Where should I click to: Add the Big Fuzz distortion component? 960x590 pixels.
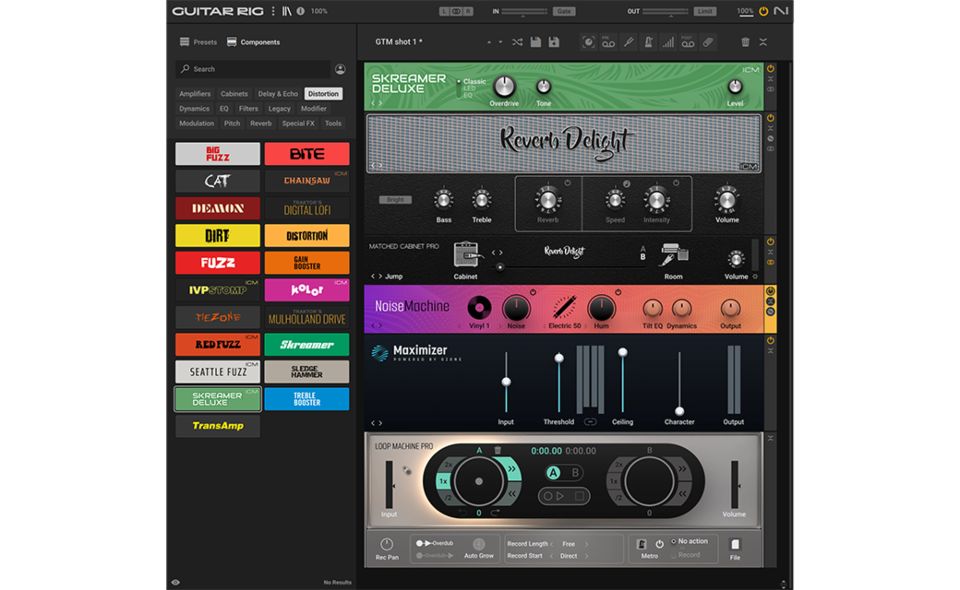(x=217, y=154)
